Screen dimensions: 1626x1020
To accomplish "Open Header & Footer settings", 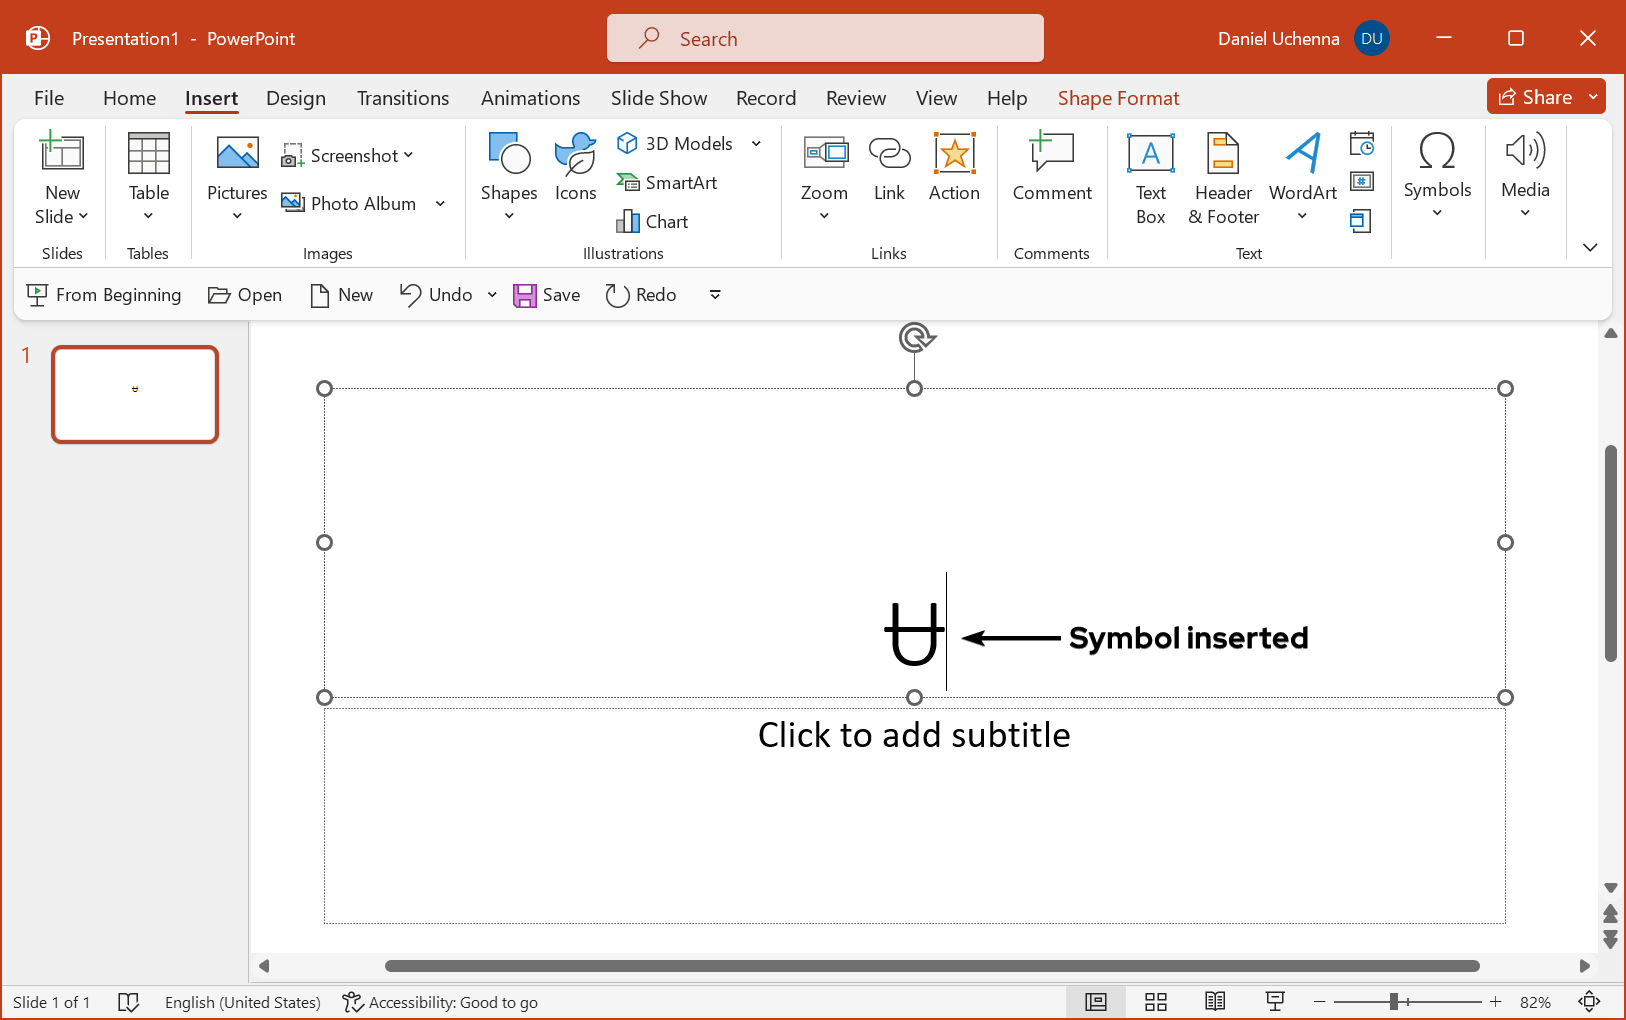I will pos(1223,178).
